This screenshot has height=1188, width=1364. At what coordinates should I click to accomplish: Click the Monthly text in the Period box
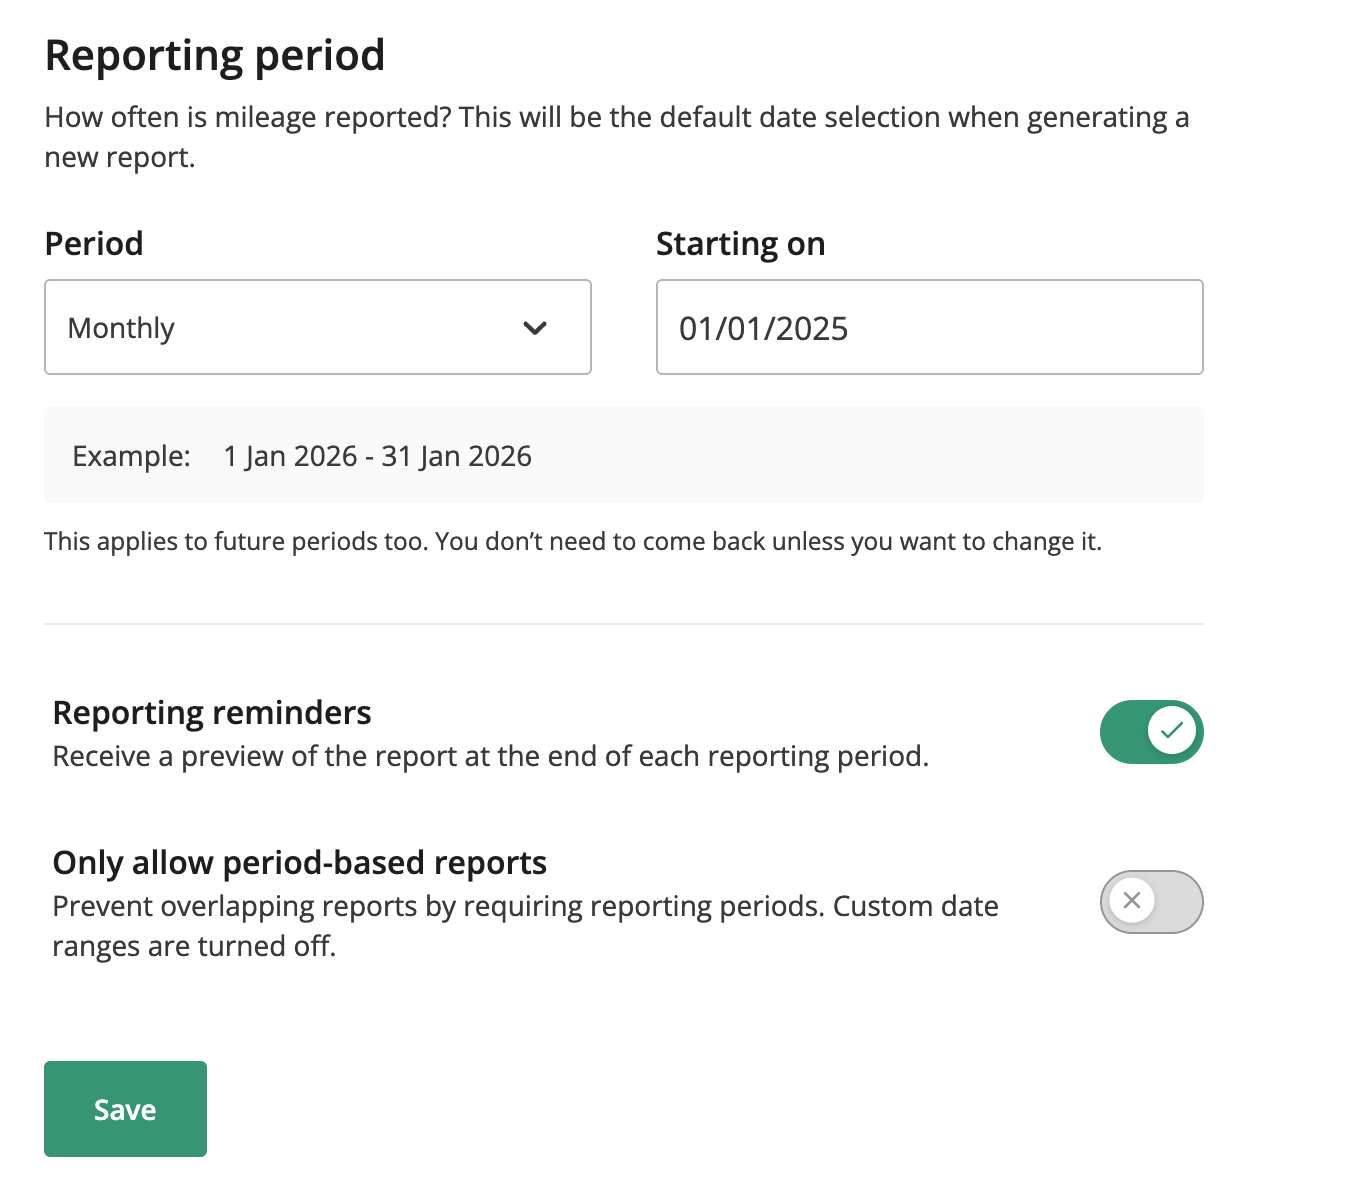tap(120, 327)
